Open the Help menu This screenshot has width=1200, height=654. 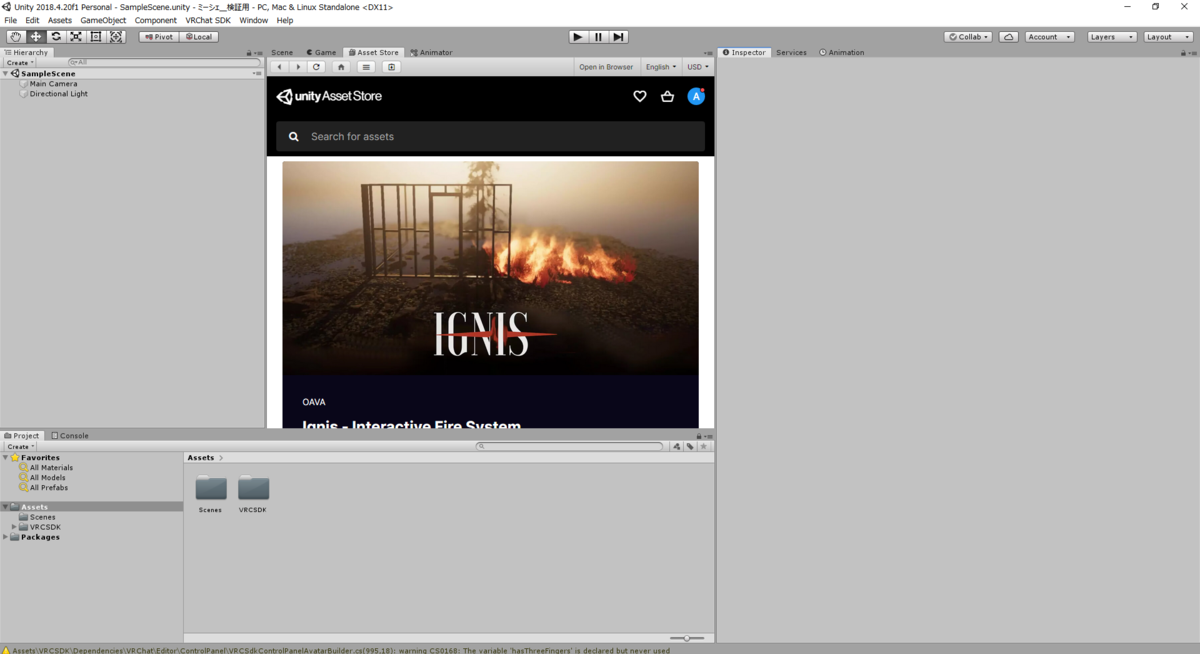coord(285,20)
